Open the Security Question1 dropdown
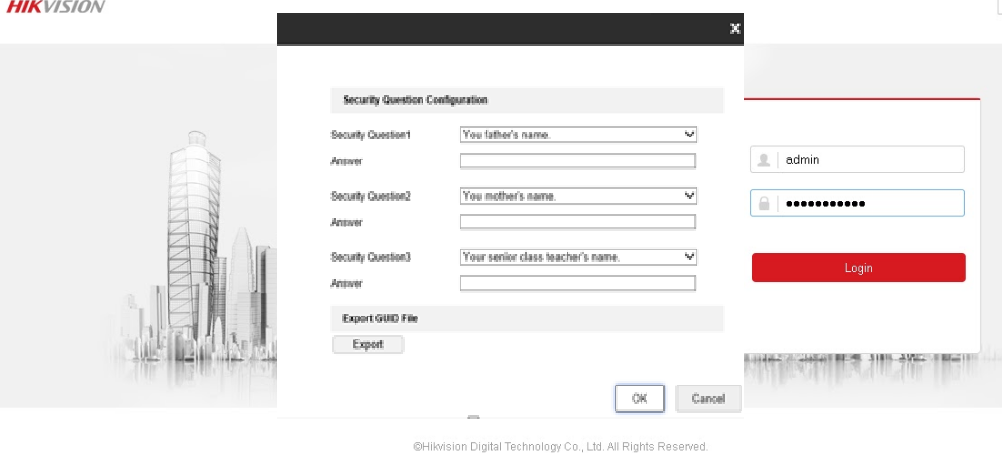This screenshot has width=1002, height=453. (x=578, y=134)
